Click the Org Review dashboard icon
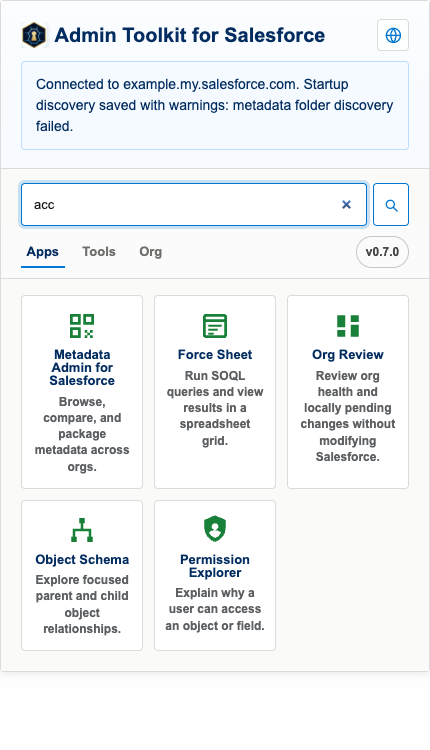Screen dimensions: 430x750 tap(348, 326)
